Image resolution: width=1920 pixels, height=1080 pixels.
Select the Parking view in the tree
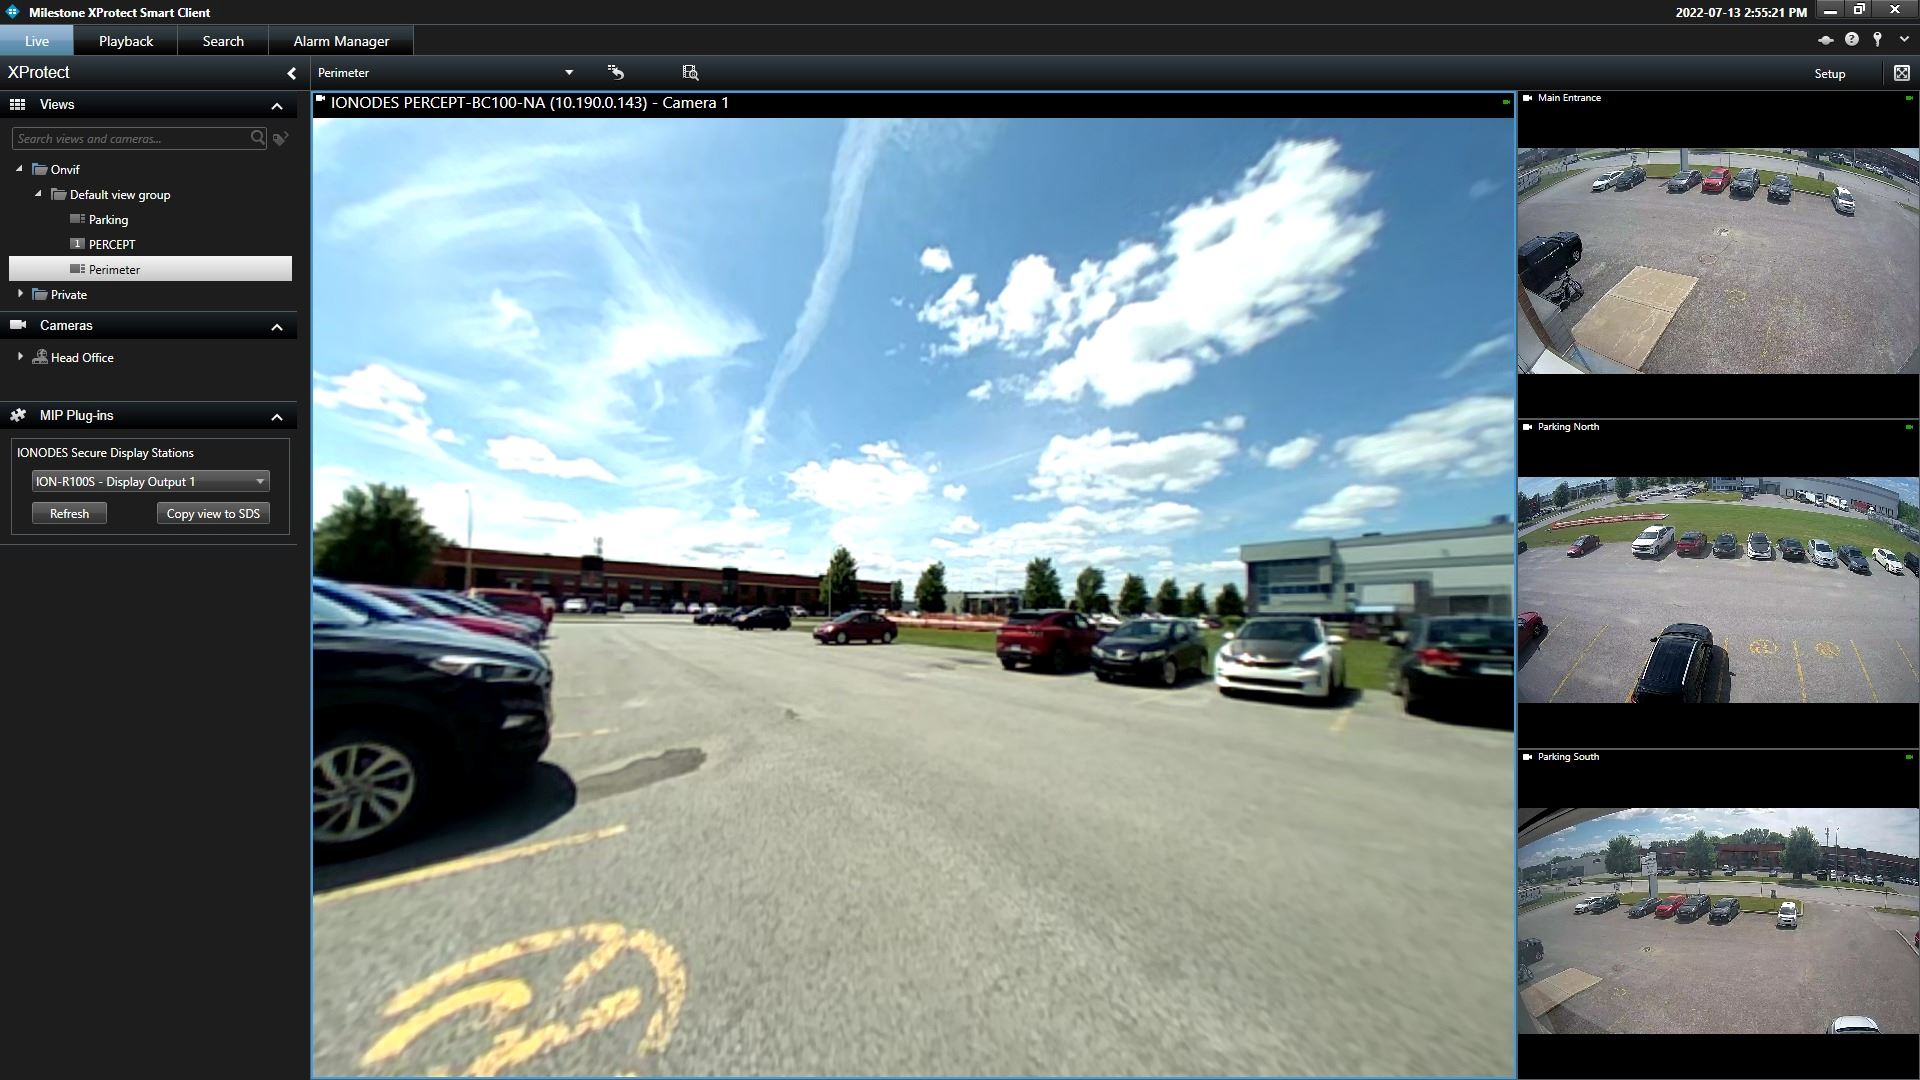108,219
